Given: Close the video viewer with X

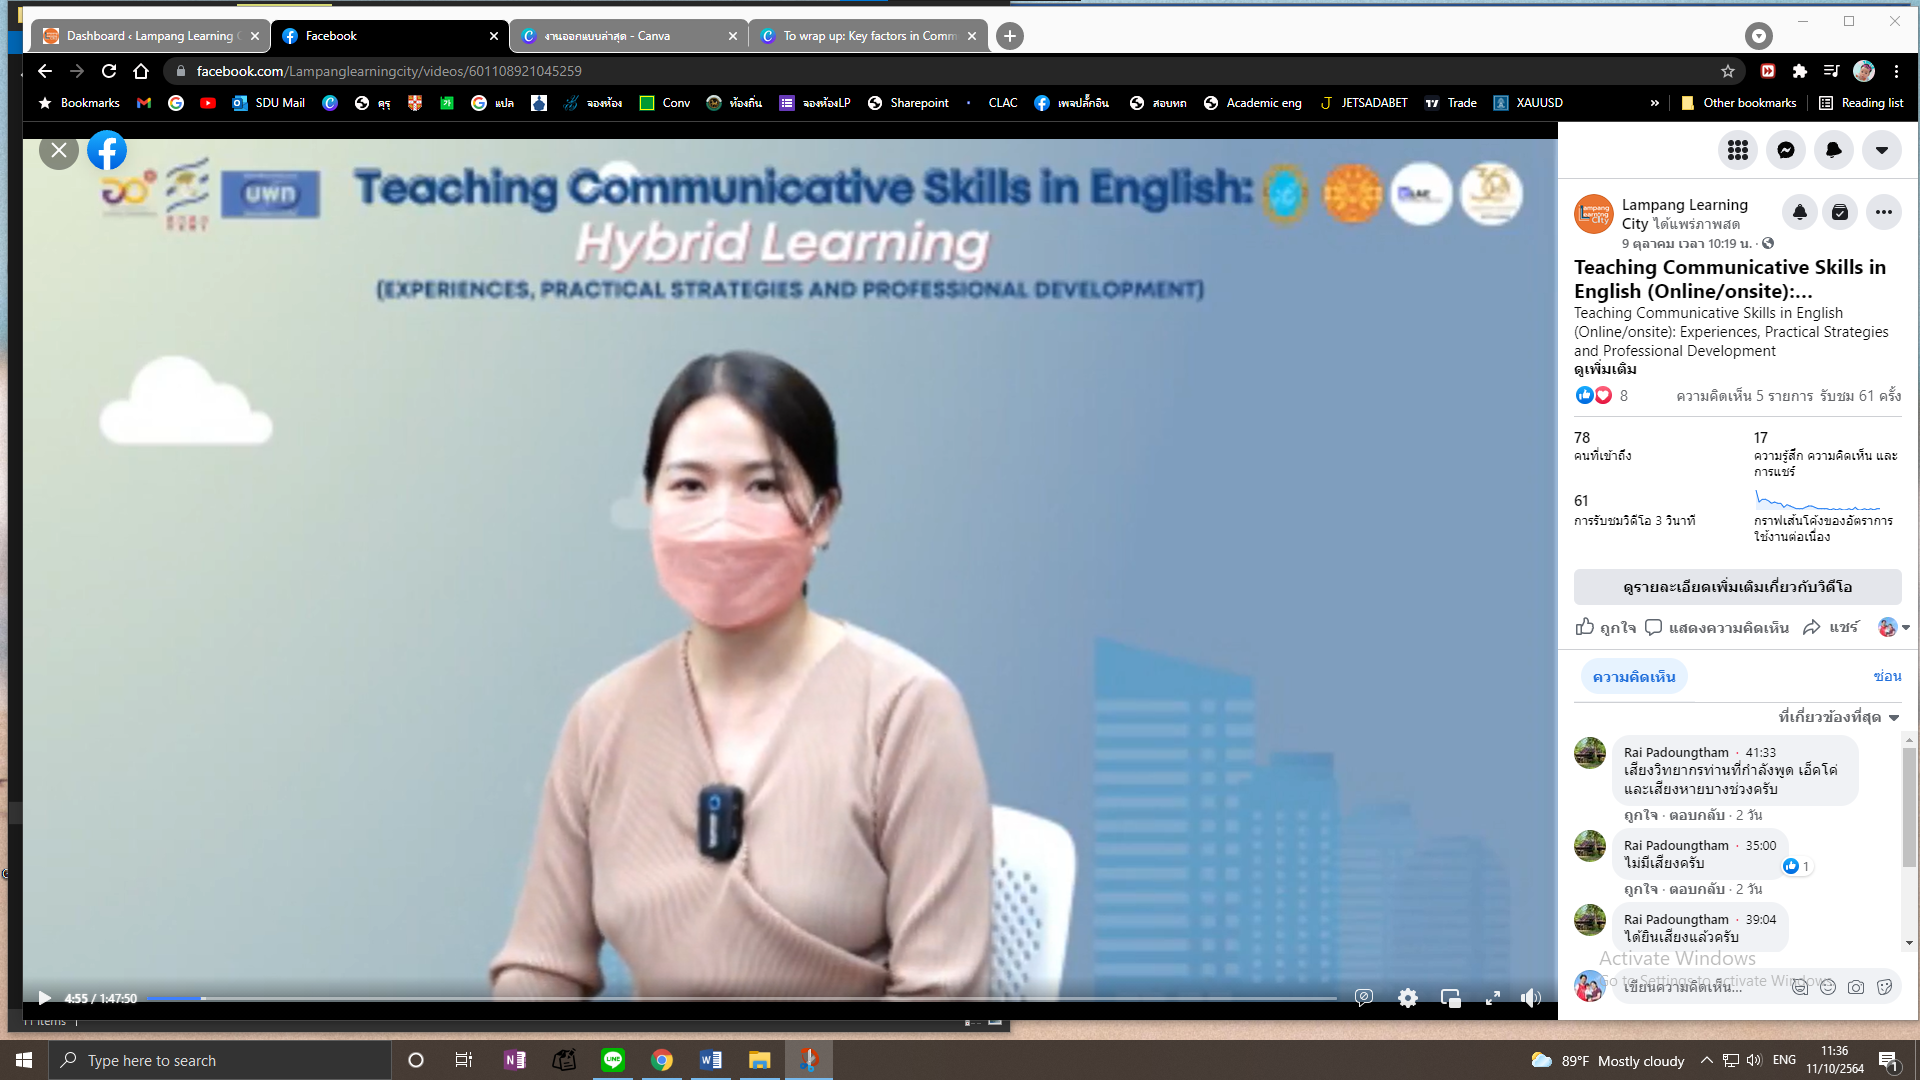Looking at the screenshot, I should click(59, 151).
